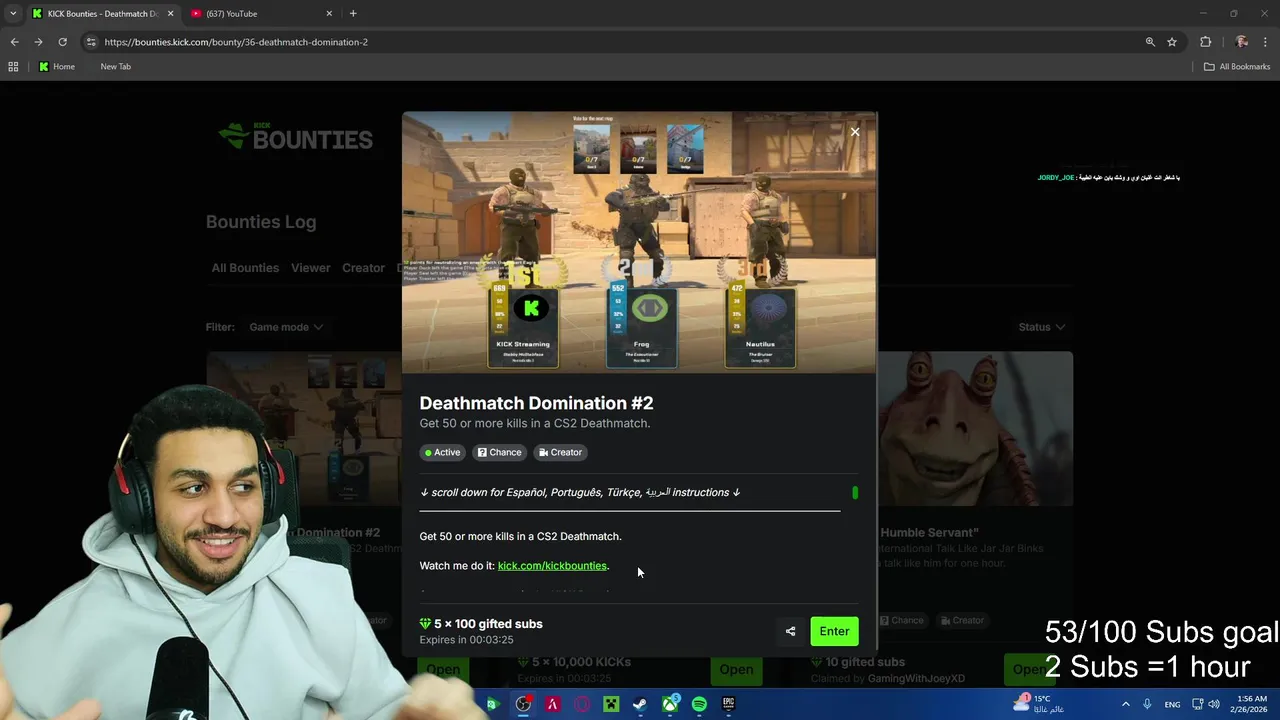Click the Chance tag in modal
Viewport: 1280px width, 720px height.
pyautogui.click(x=499, y=452)
